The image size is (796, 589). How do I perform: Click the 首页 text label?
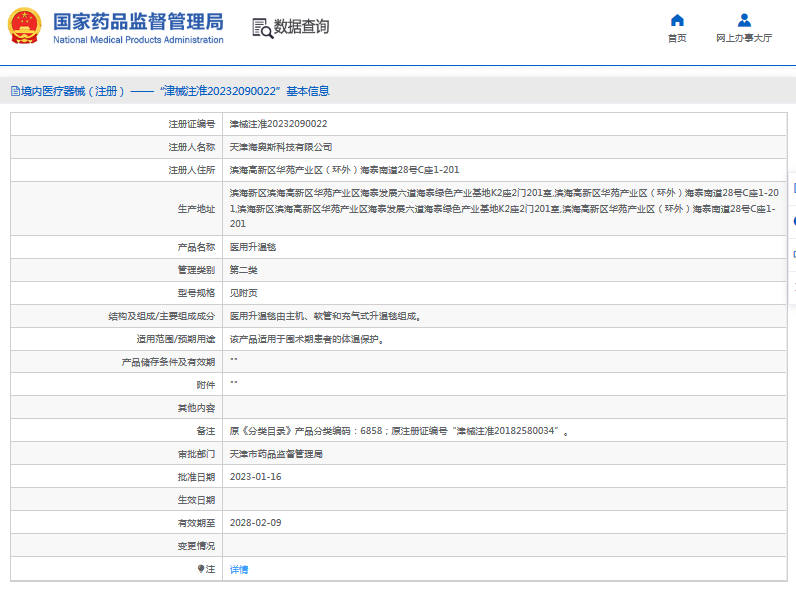pos(677,38)
